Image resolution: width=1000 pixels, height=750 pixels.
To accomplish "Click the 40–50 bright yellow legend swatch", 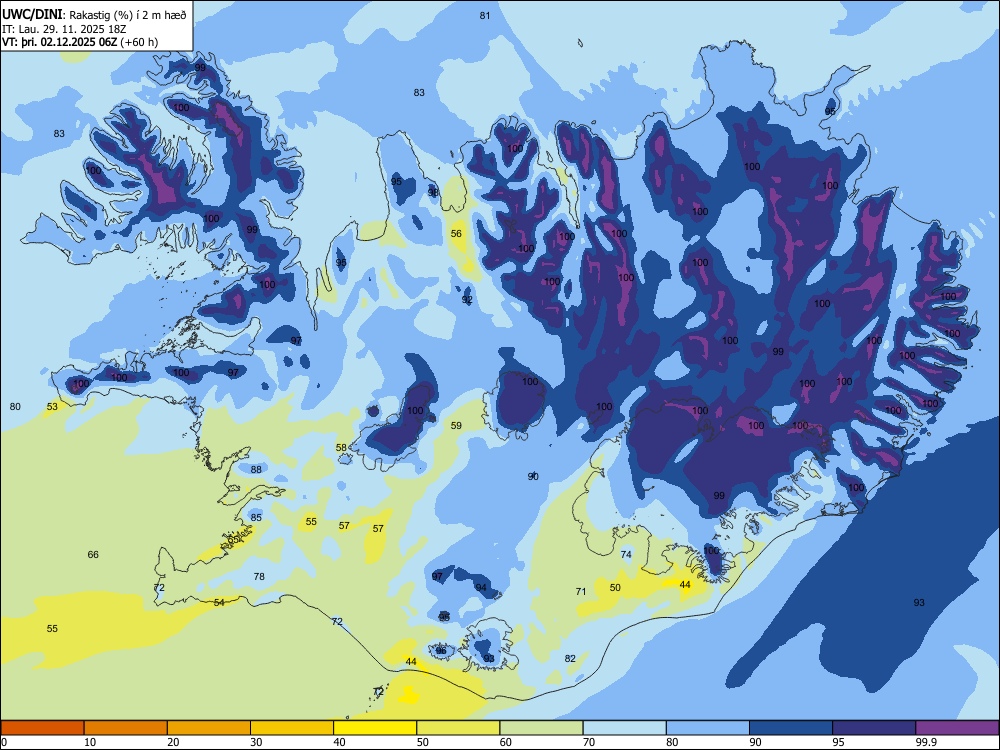I will (375, 728).
